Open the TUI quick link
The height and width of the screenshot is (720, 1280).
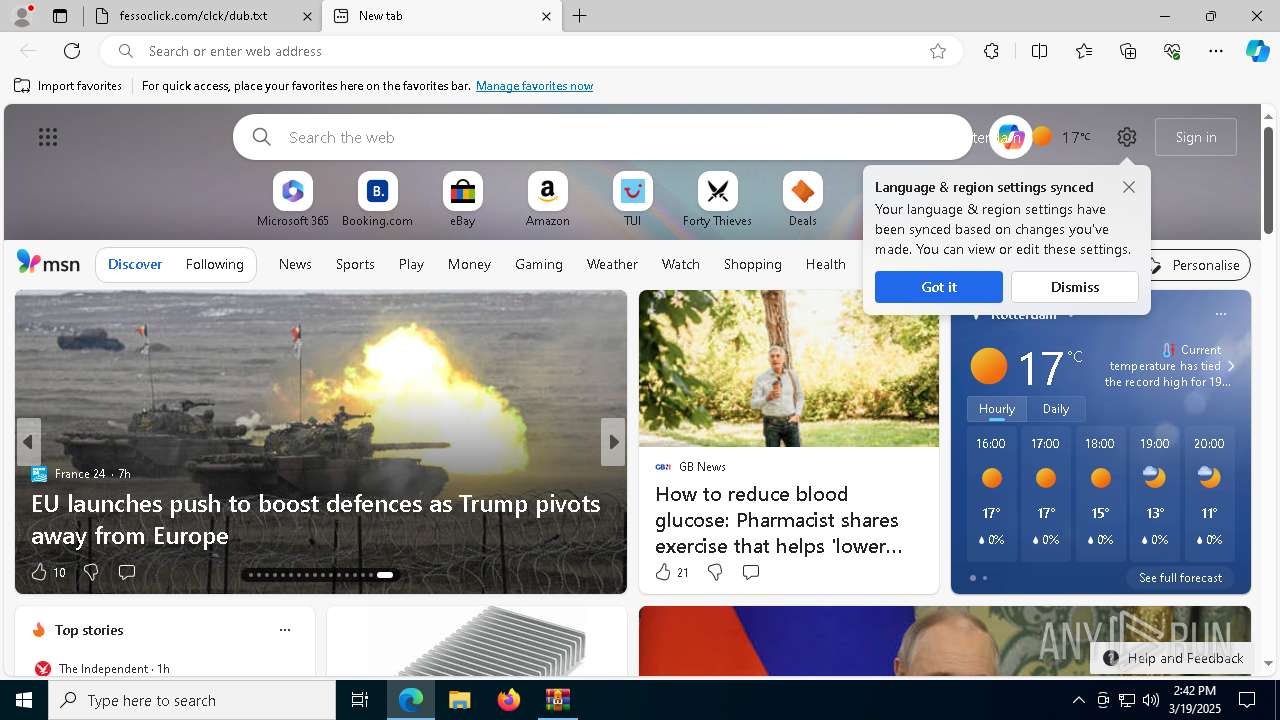[x=632, y=200]
